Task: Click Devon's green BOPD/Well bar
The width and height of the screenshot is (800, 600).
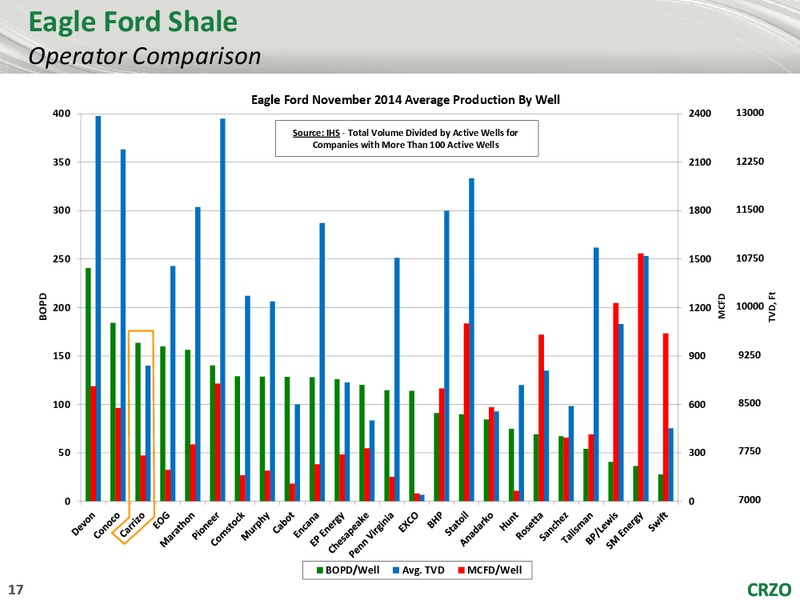Action: (x=88, y=385)
